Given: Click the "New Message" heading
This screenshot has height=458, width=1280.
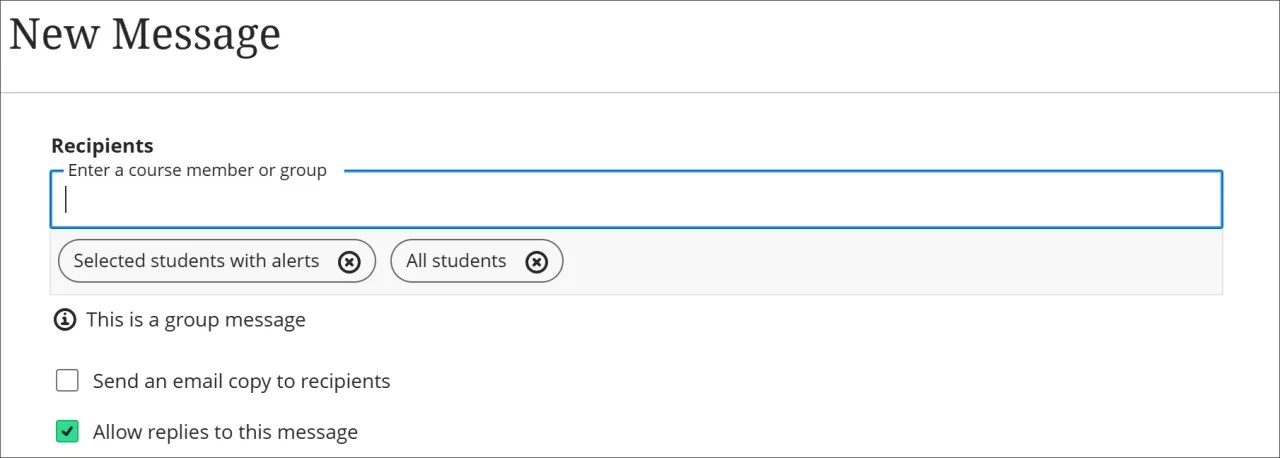Looking at the screenshot, I should (145, 34).
